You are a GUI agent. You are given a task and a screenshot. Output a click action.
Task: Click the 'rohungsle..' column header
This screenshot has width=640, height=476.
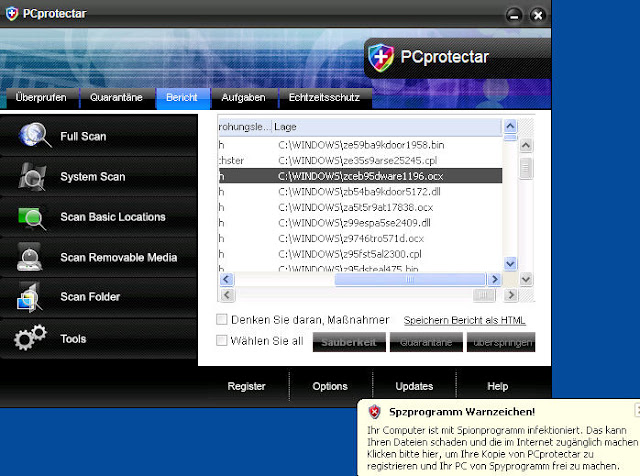coord(245,127)
